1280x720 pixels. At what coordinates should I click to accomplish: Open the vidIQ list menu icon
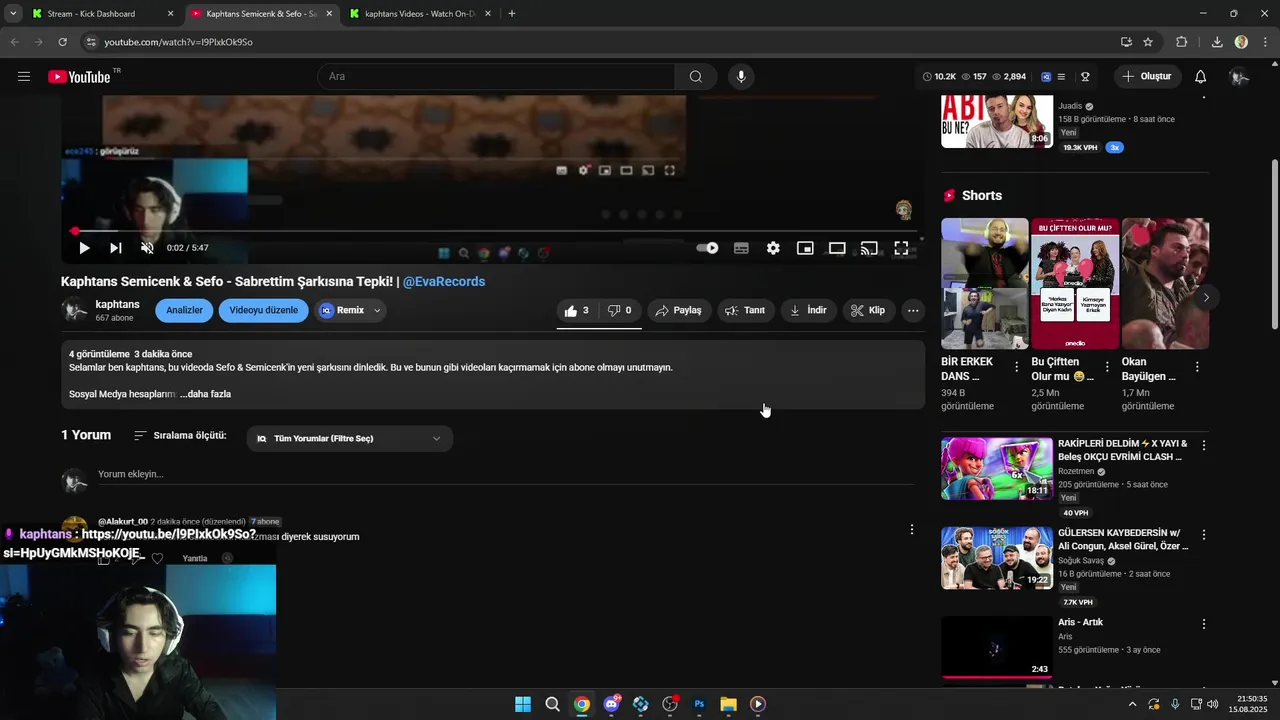pyautogui.click(x=1061, y=77)
